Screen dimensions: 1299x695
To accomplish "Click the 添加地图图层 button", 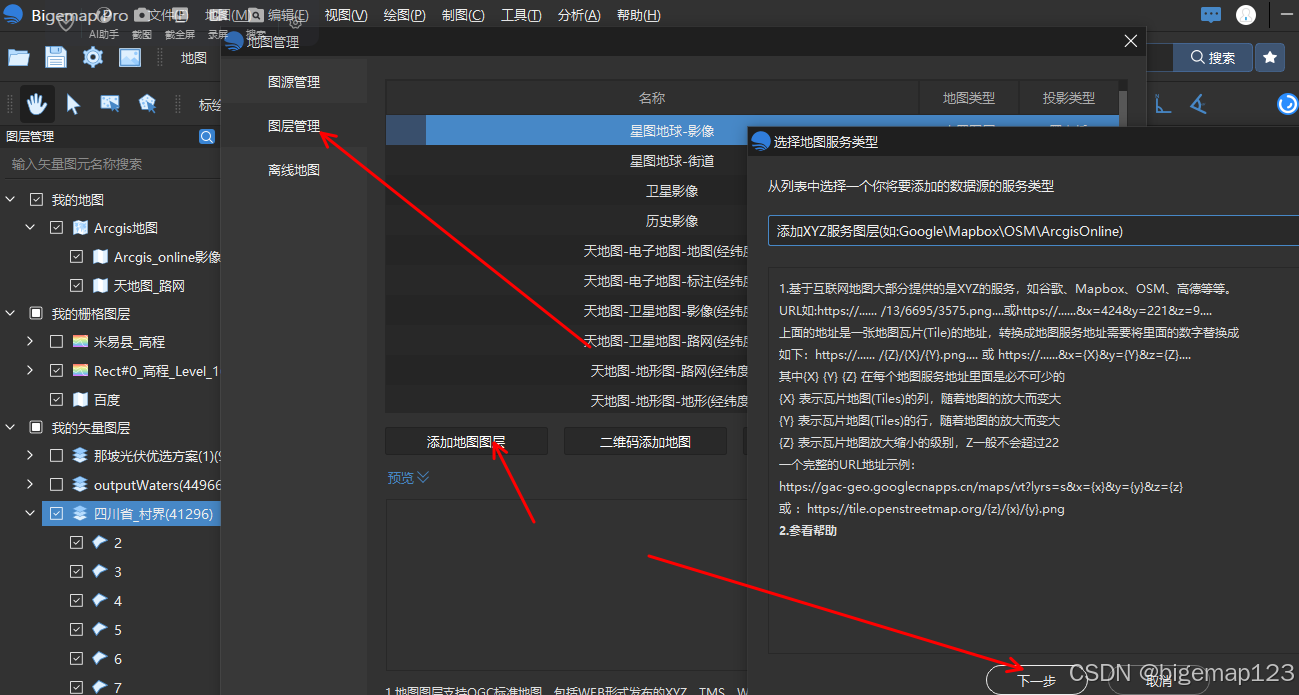I will coord(466,441).
